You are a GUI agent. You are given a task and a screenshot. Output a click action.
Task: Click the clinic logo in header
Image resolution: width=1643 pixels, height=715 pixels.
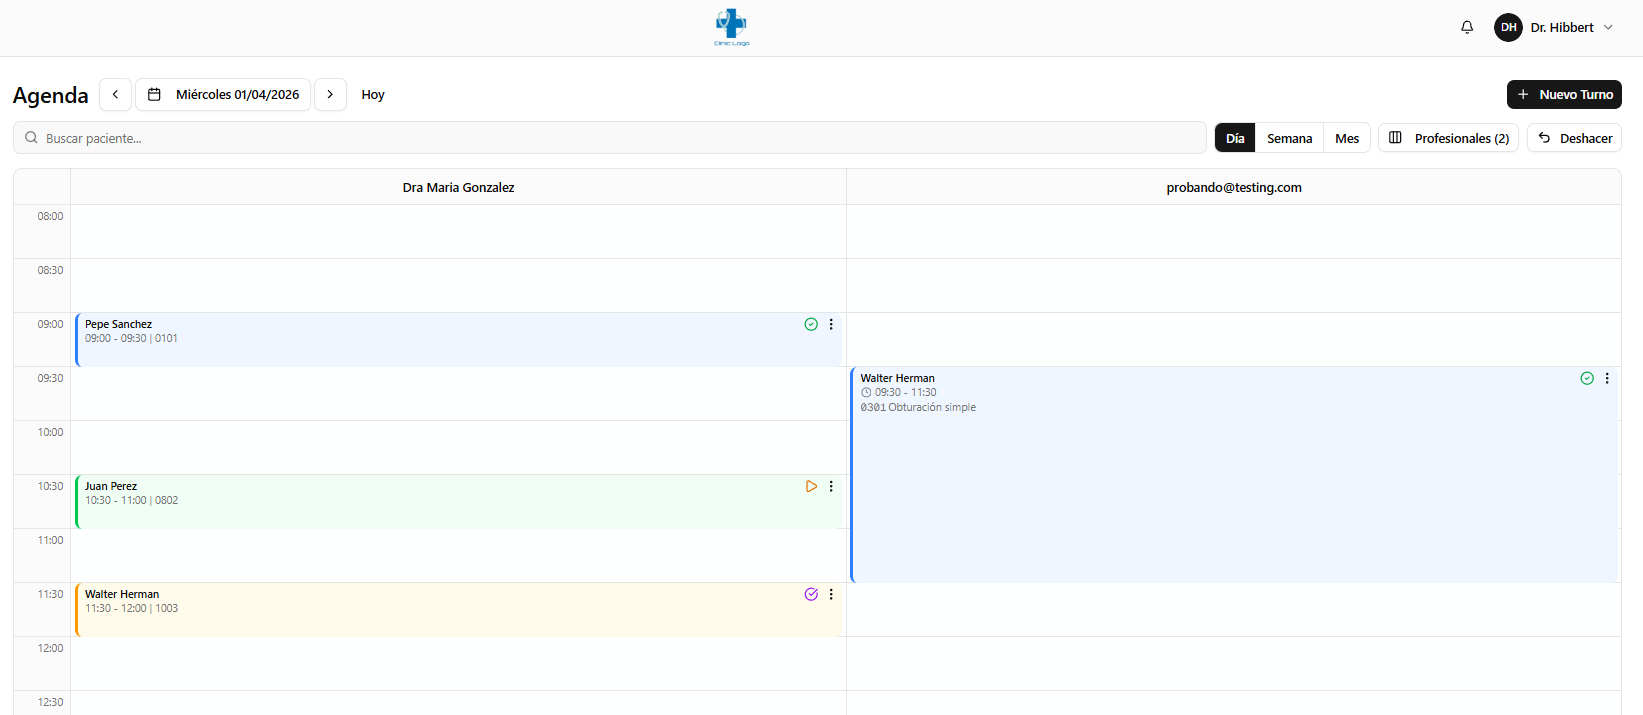[x=731, y=27]
